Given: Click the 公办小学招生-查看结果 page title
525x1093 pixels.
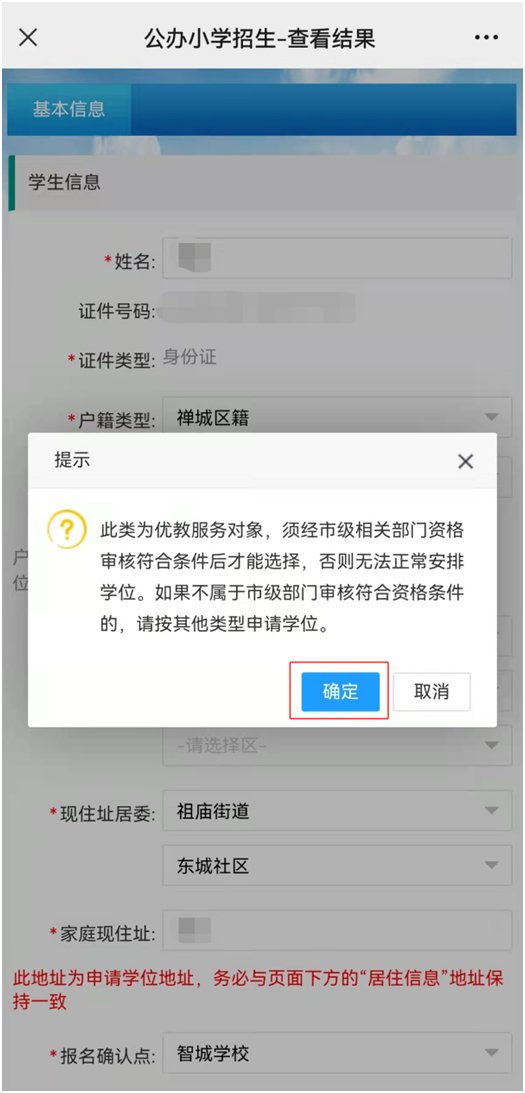Looking at the screenshot, I should pyautogui.click(x=260, y=38).
